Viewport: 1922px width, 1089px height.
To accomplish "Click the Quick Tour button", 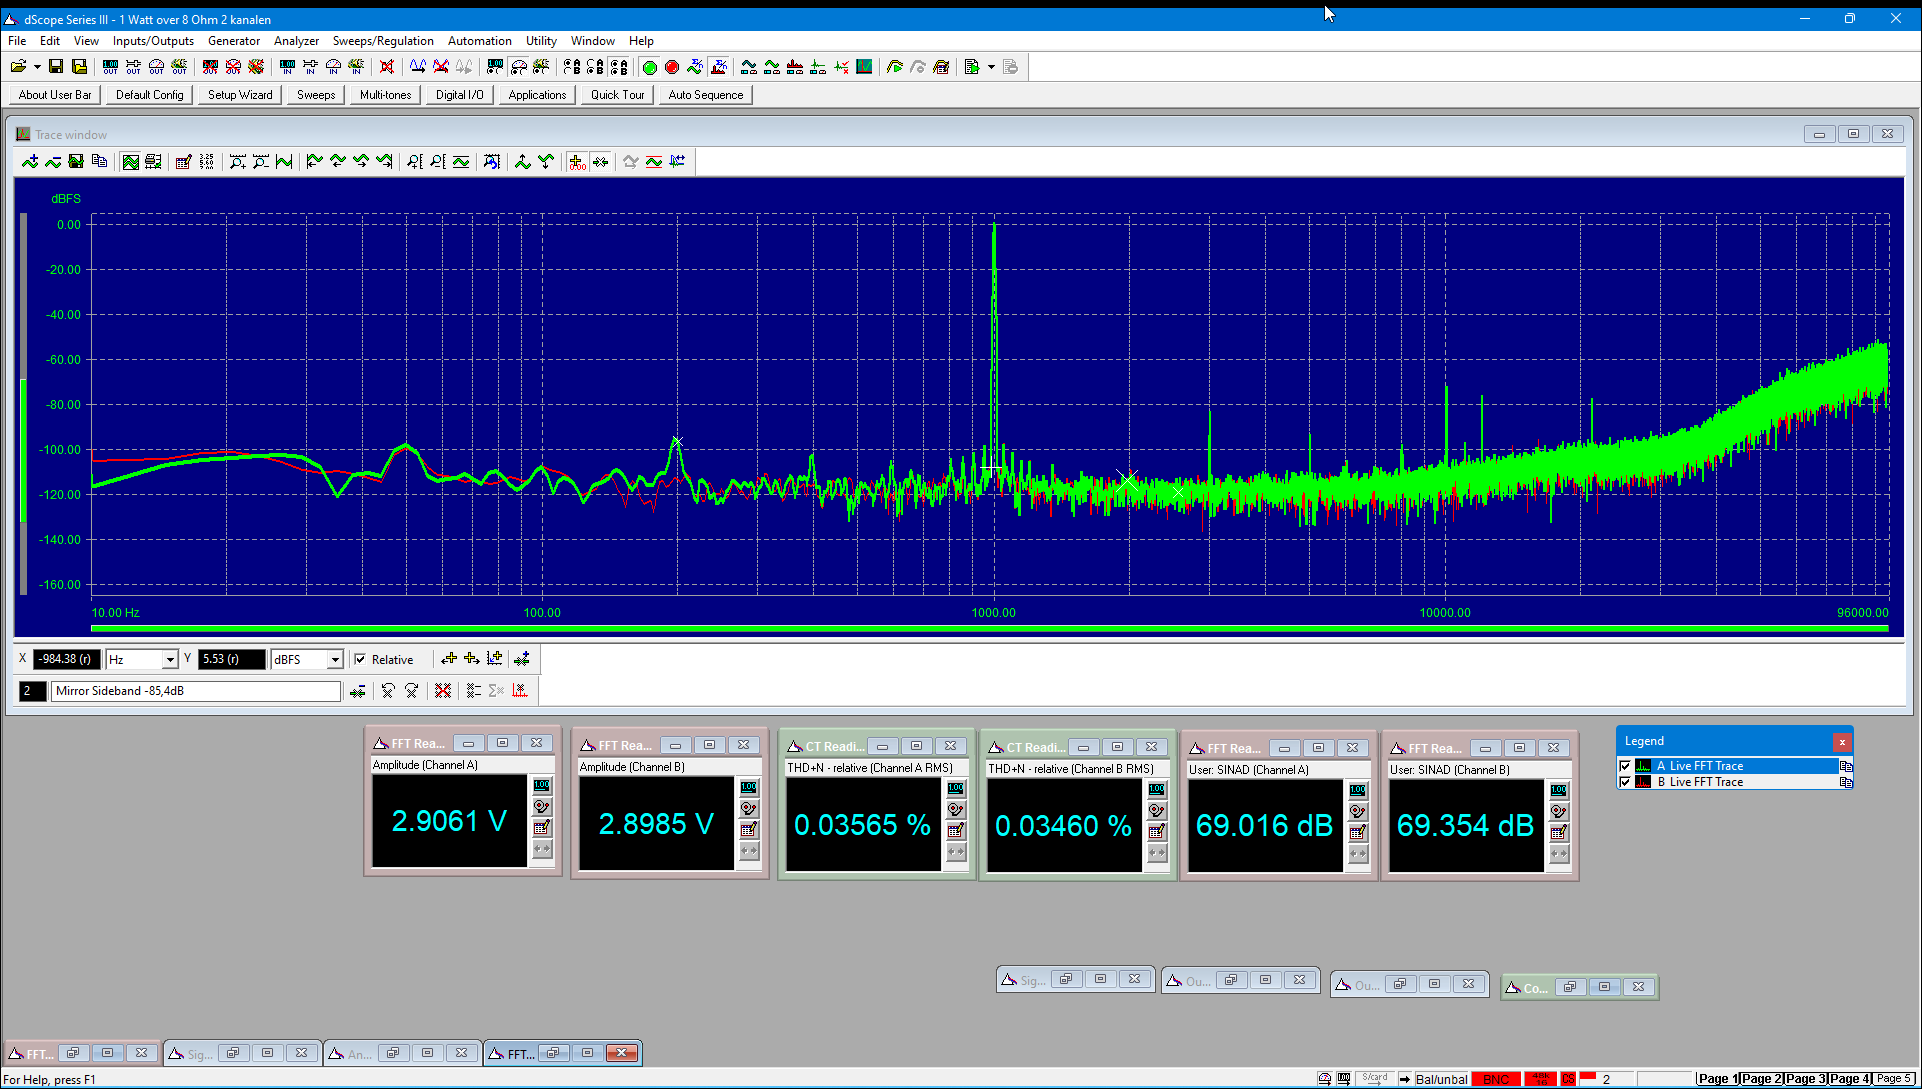I will (617, 95).
